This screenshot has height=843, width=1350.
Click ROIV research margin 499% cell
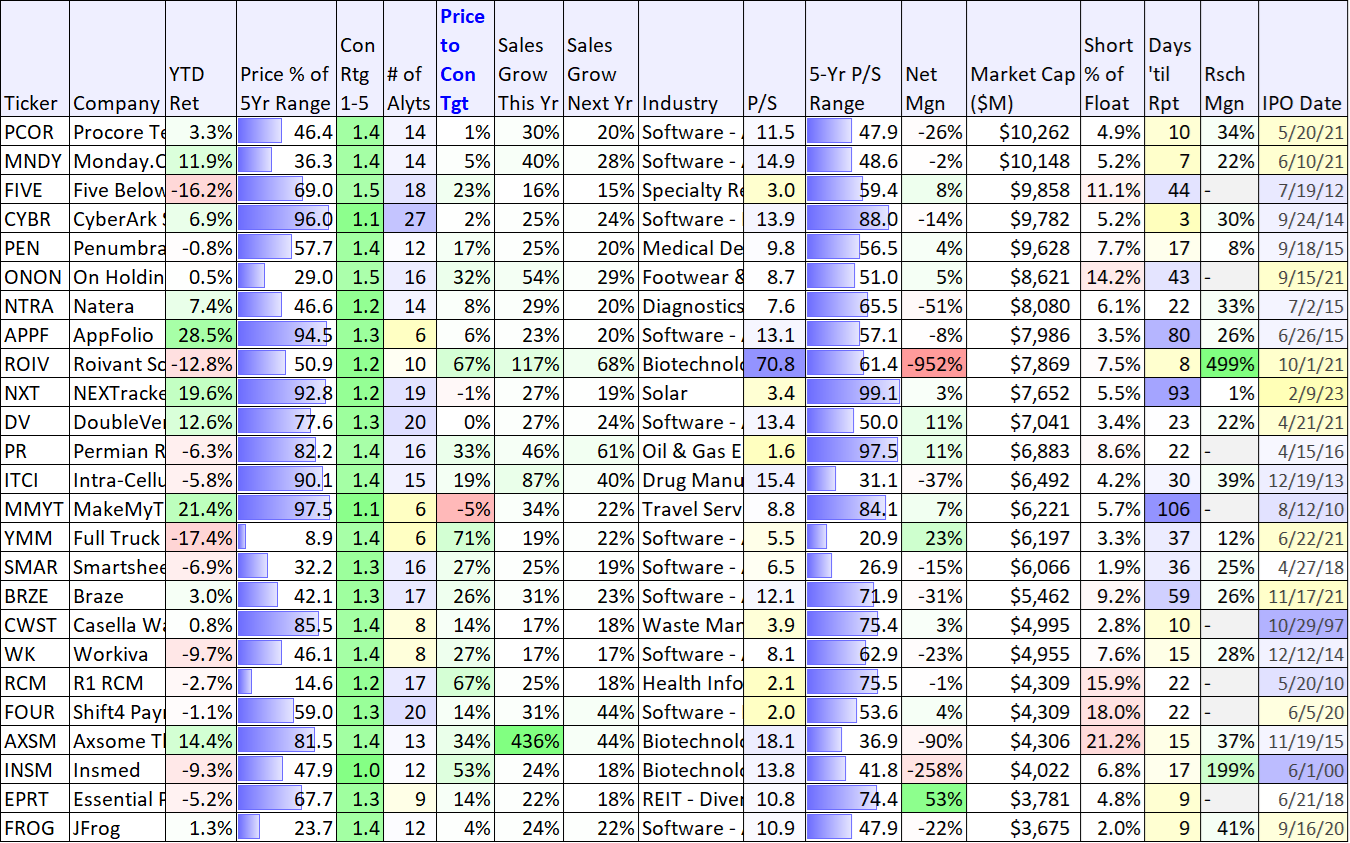click(1228, 364)
